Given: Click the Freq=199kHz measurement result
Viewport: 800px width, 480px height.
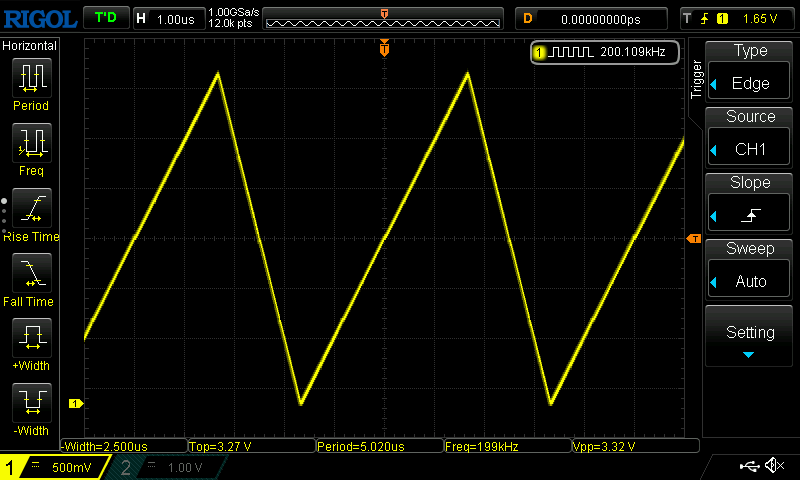Looking at the screenshot, I should [x=508, y=446].
